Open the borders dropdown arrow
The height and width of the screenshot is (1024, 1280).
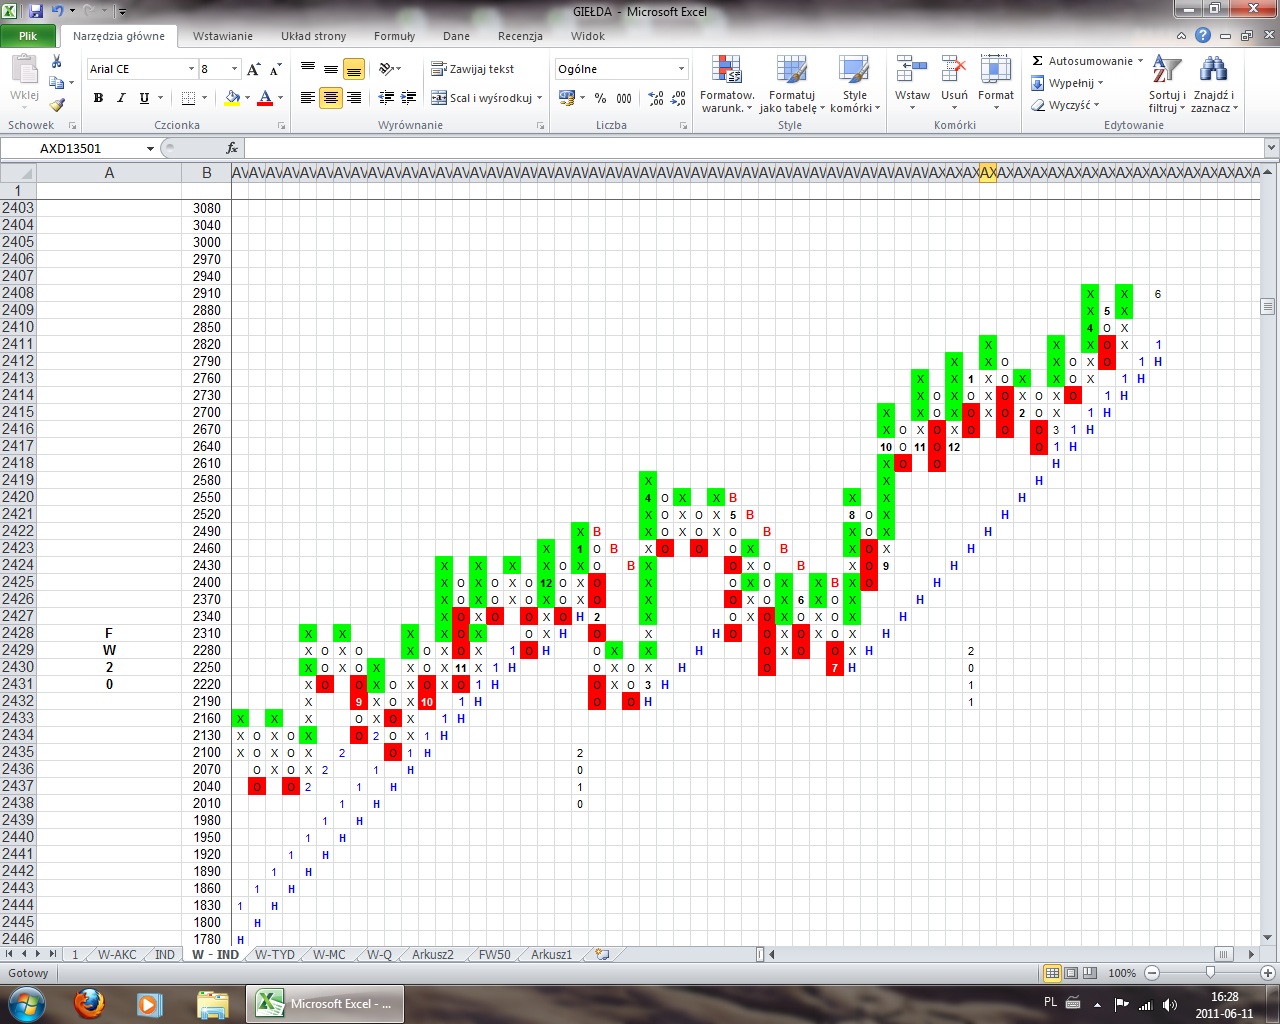[204, 98]
